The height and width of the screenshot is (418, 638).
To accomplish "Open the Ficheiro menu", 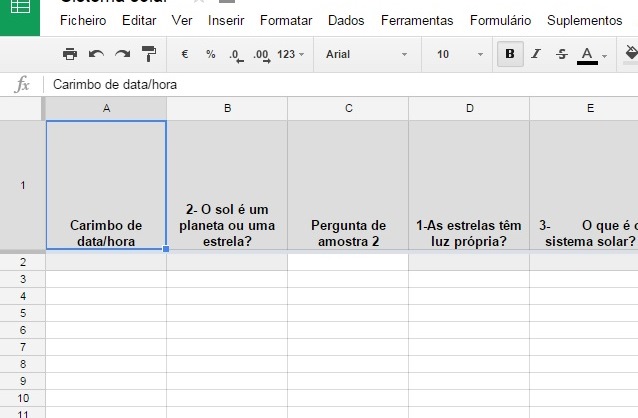I will [83, 20].
